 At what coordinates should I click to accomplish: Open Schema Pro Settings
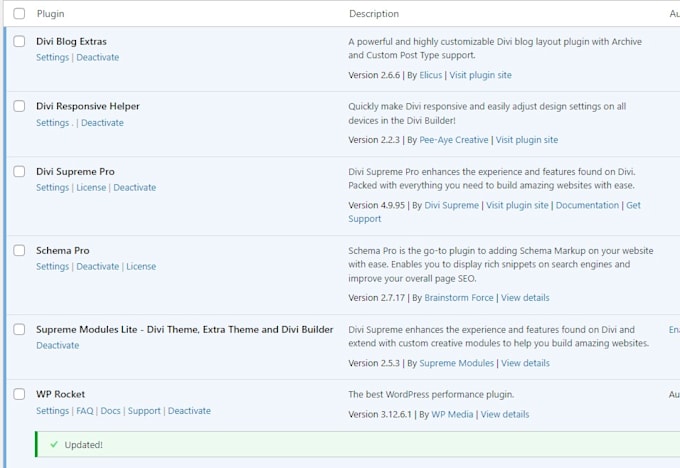52,266
